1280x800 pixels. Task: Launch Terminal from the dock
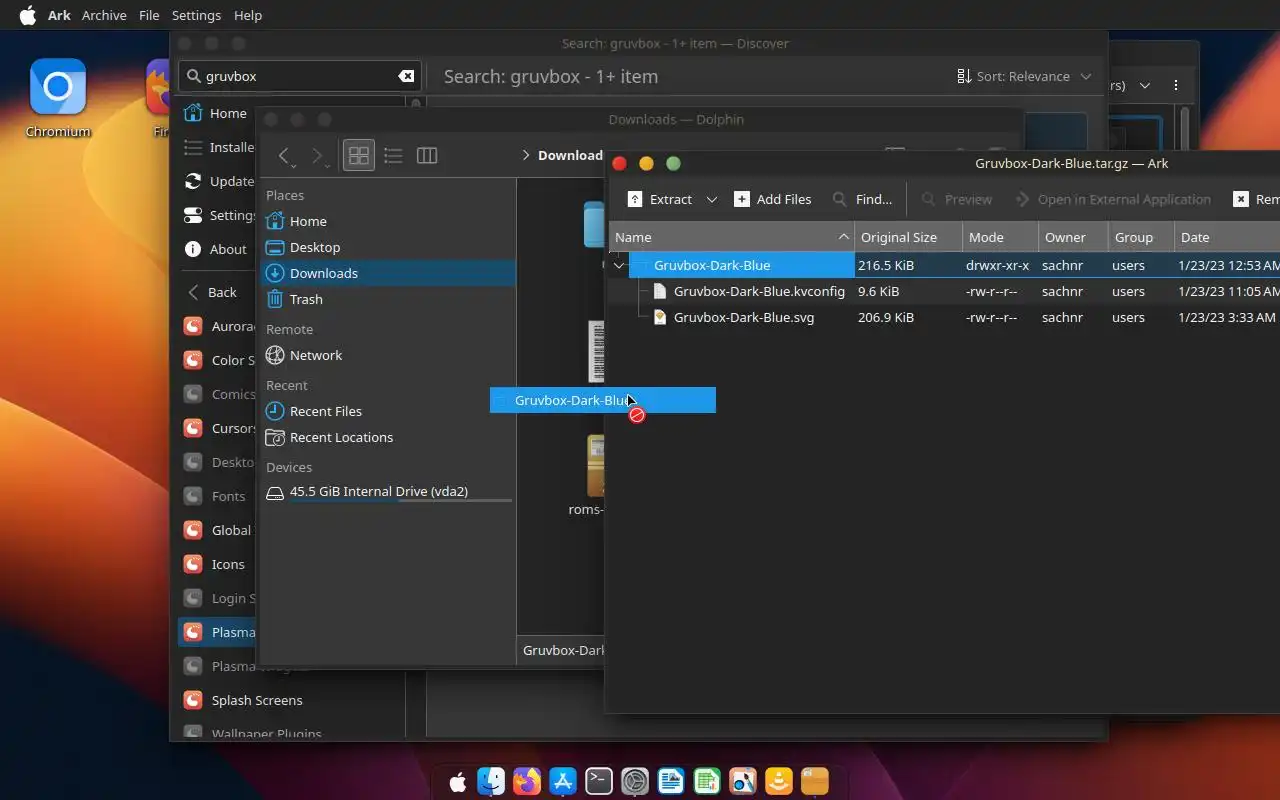point(598,781)
